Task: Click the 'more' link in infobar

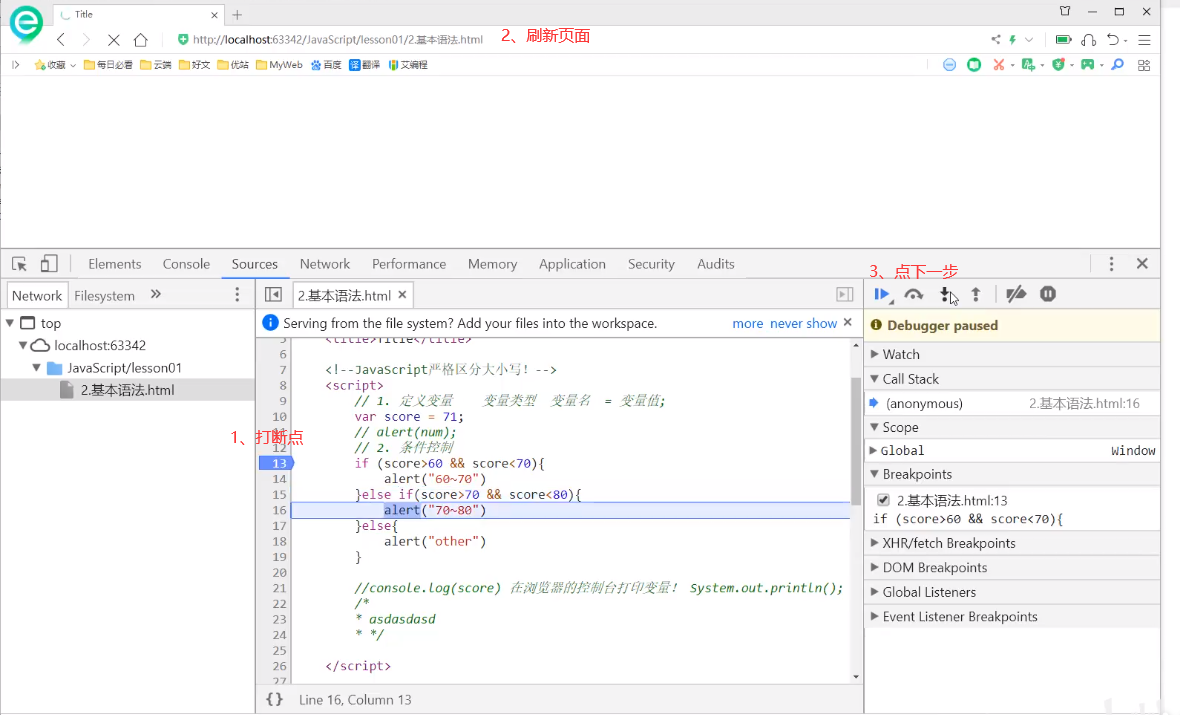Action: (747, 323)
